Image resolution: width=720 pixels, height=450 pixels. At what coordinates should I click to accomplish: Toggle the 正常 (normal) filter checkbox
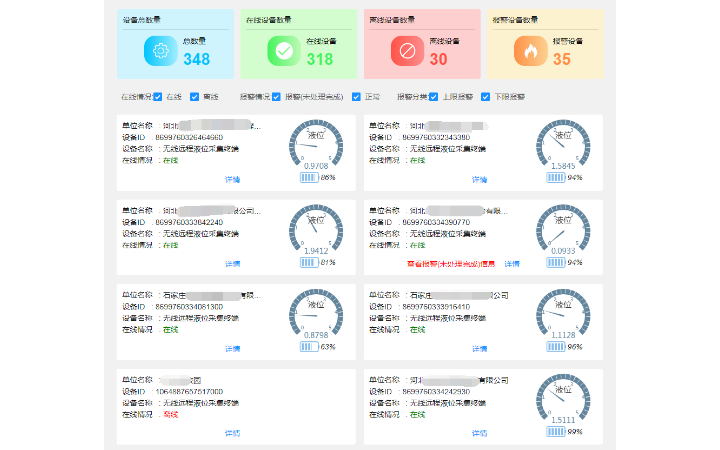tap(356, 97)
